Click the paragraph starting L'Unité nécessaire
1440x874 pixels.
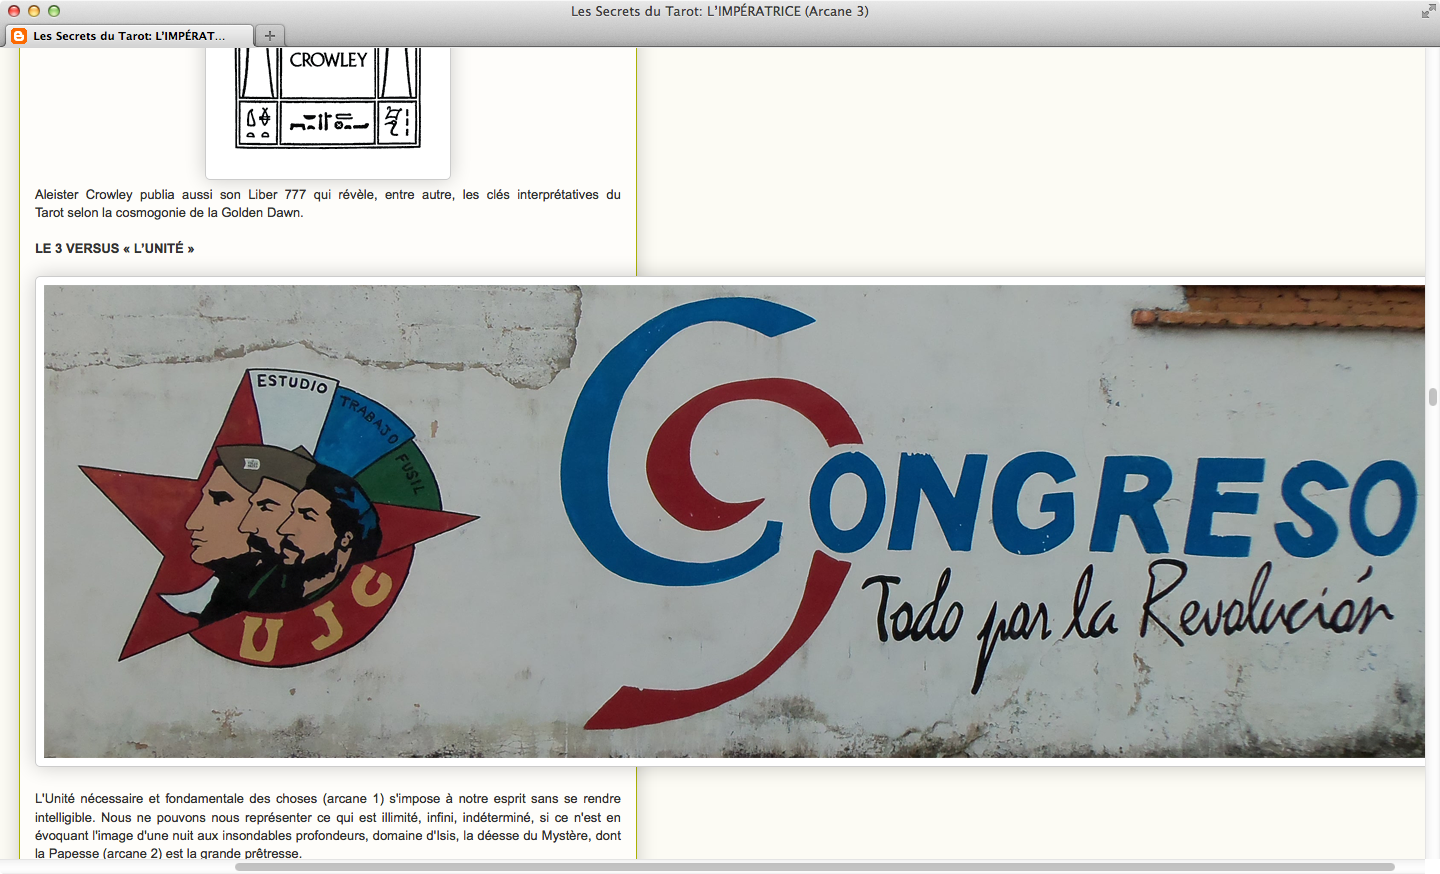coord(327,825)
